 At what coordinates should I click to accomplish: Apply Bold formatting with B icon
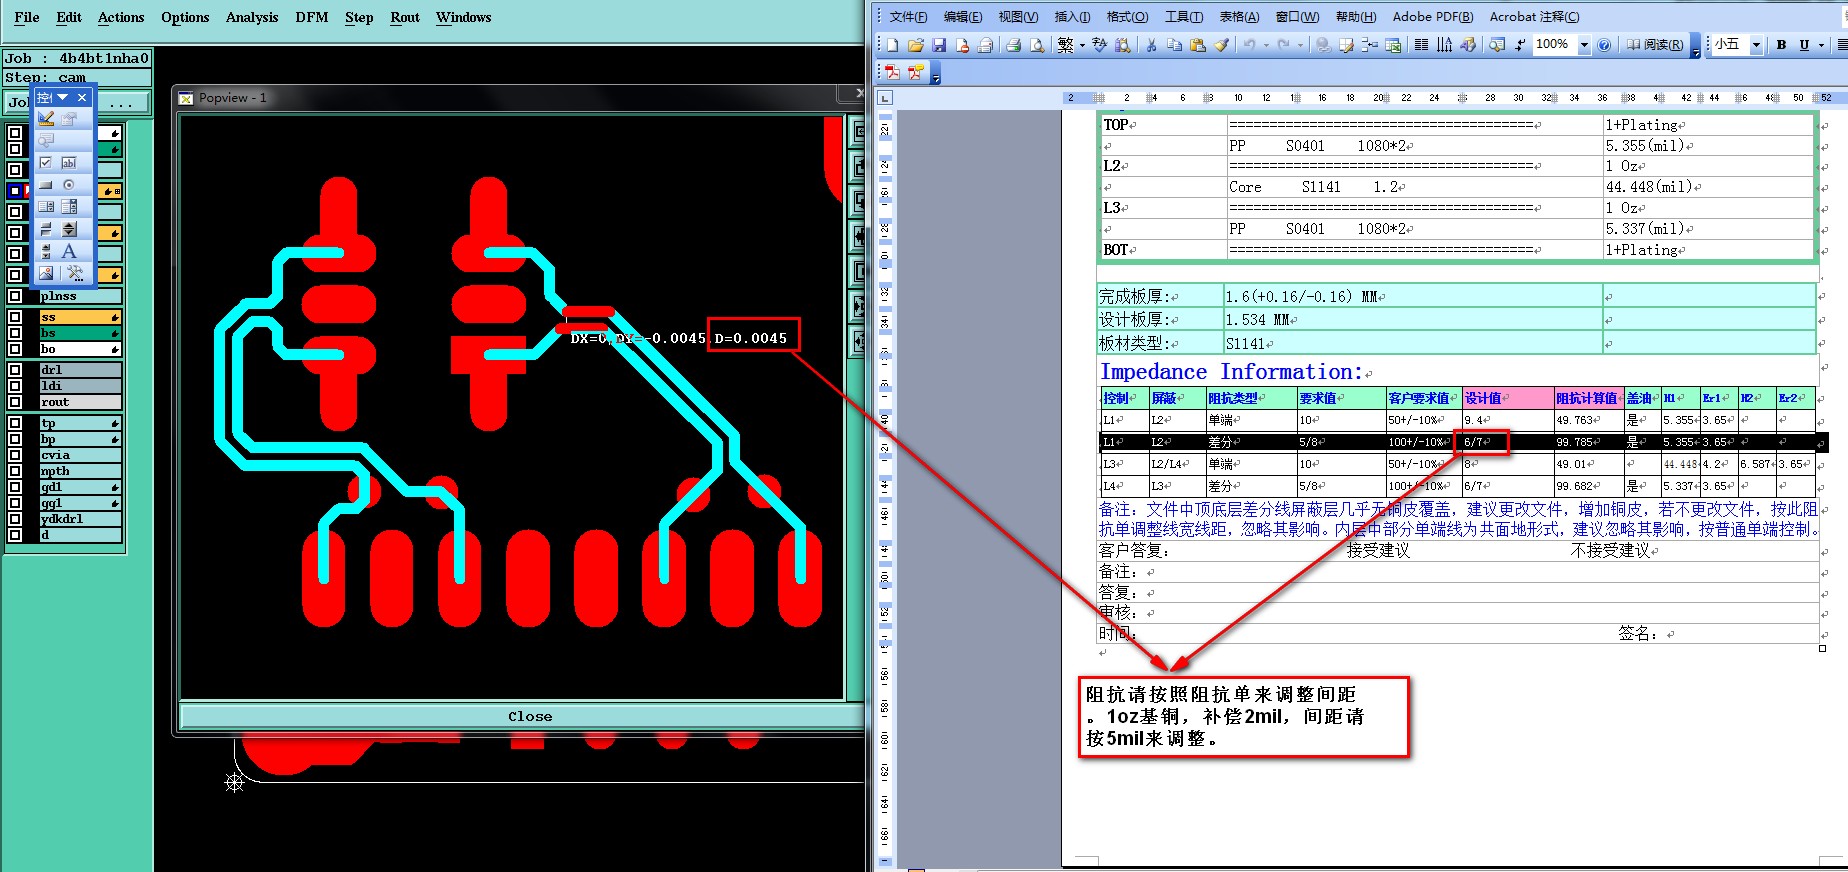click(x=1781, y=45)
